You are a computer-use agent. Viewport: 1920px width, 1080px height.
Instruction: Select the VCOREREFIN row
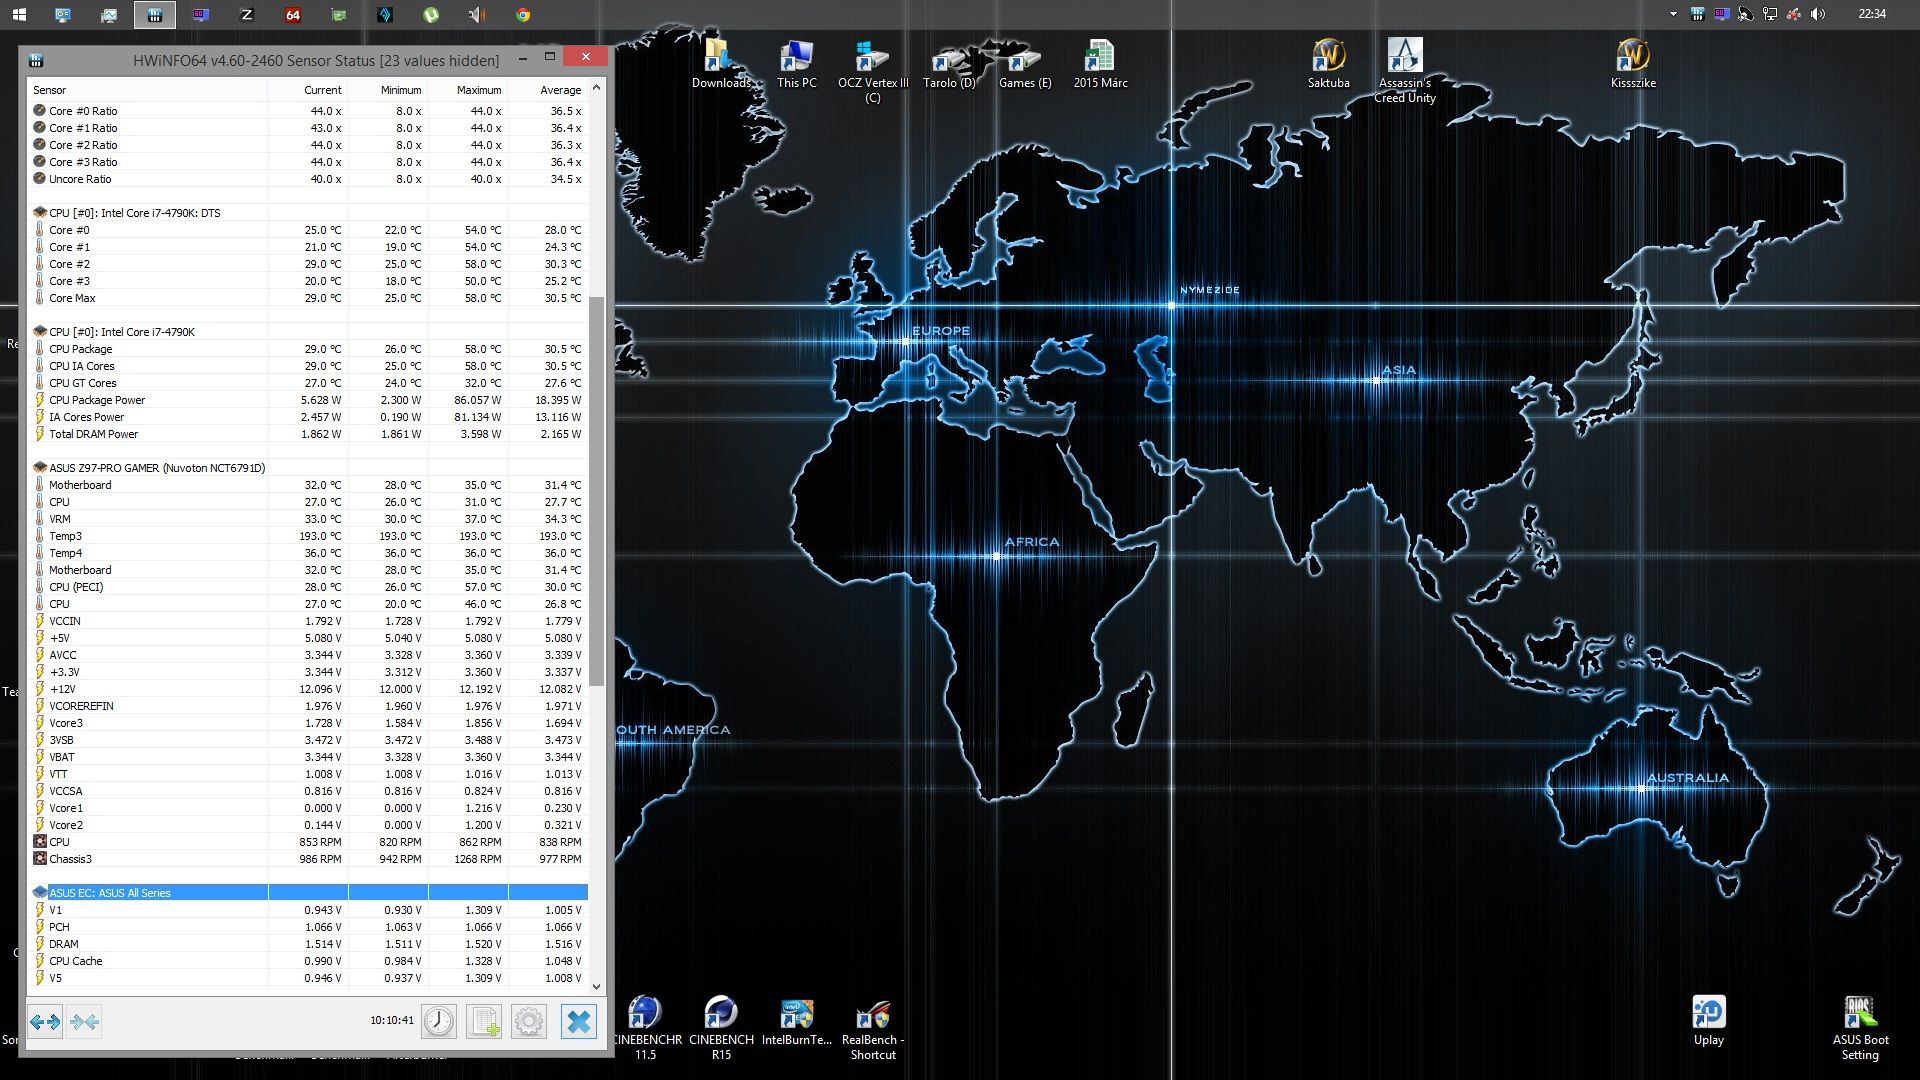[x=308, y=706]
